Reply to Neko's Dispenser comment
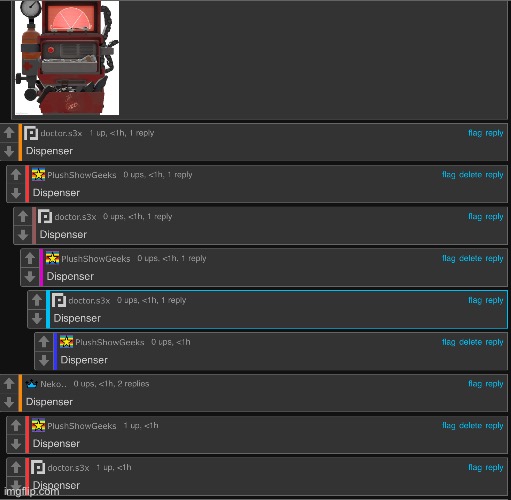Image resolution: width=511 pixels, height=500 pixels. click(x=494, y=384)
